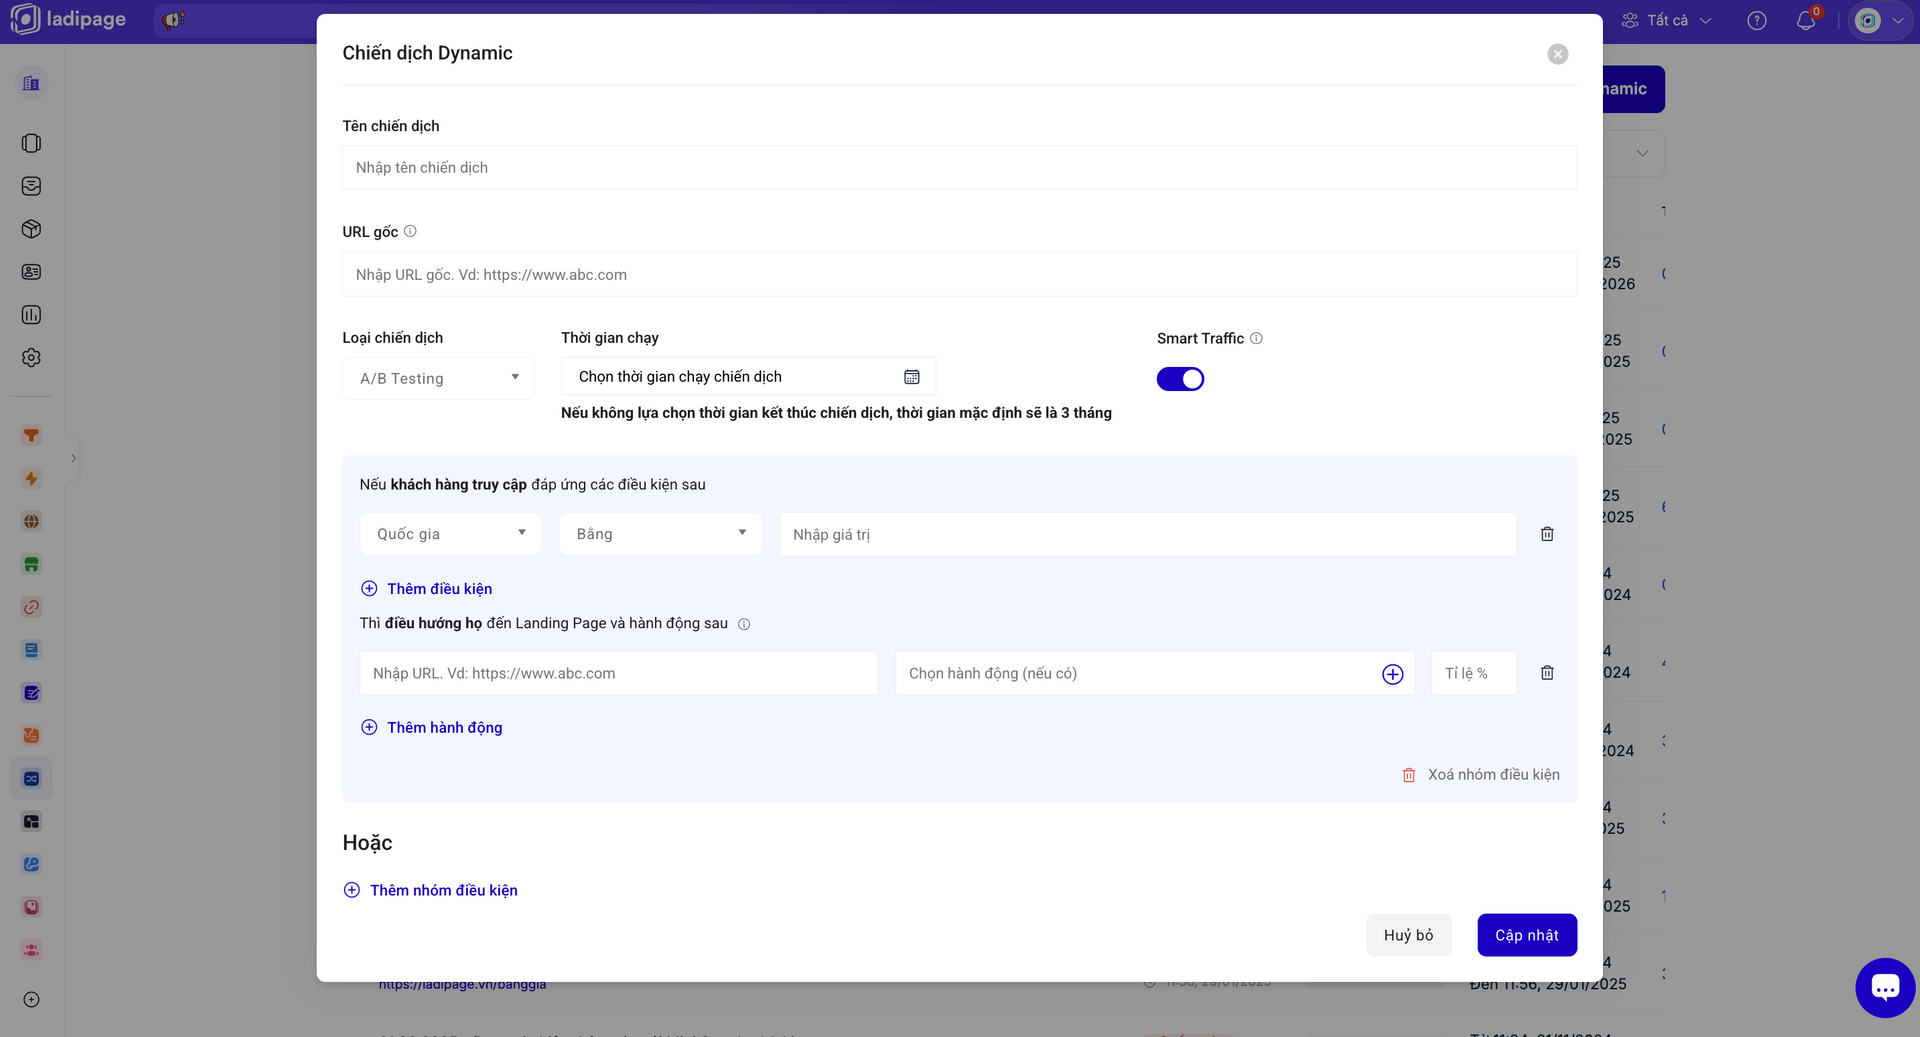This screenshot has height=1037, width=1920.
Task: Open the Loại chiến dịch A/B Testing dropdown
Action: click(x=438, y=378)
